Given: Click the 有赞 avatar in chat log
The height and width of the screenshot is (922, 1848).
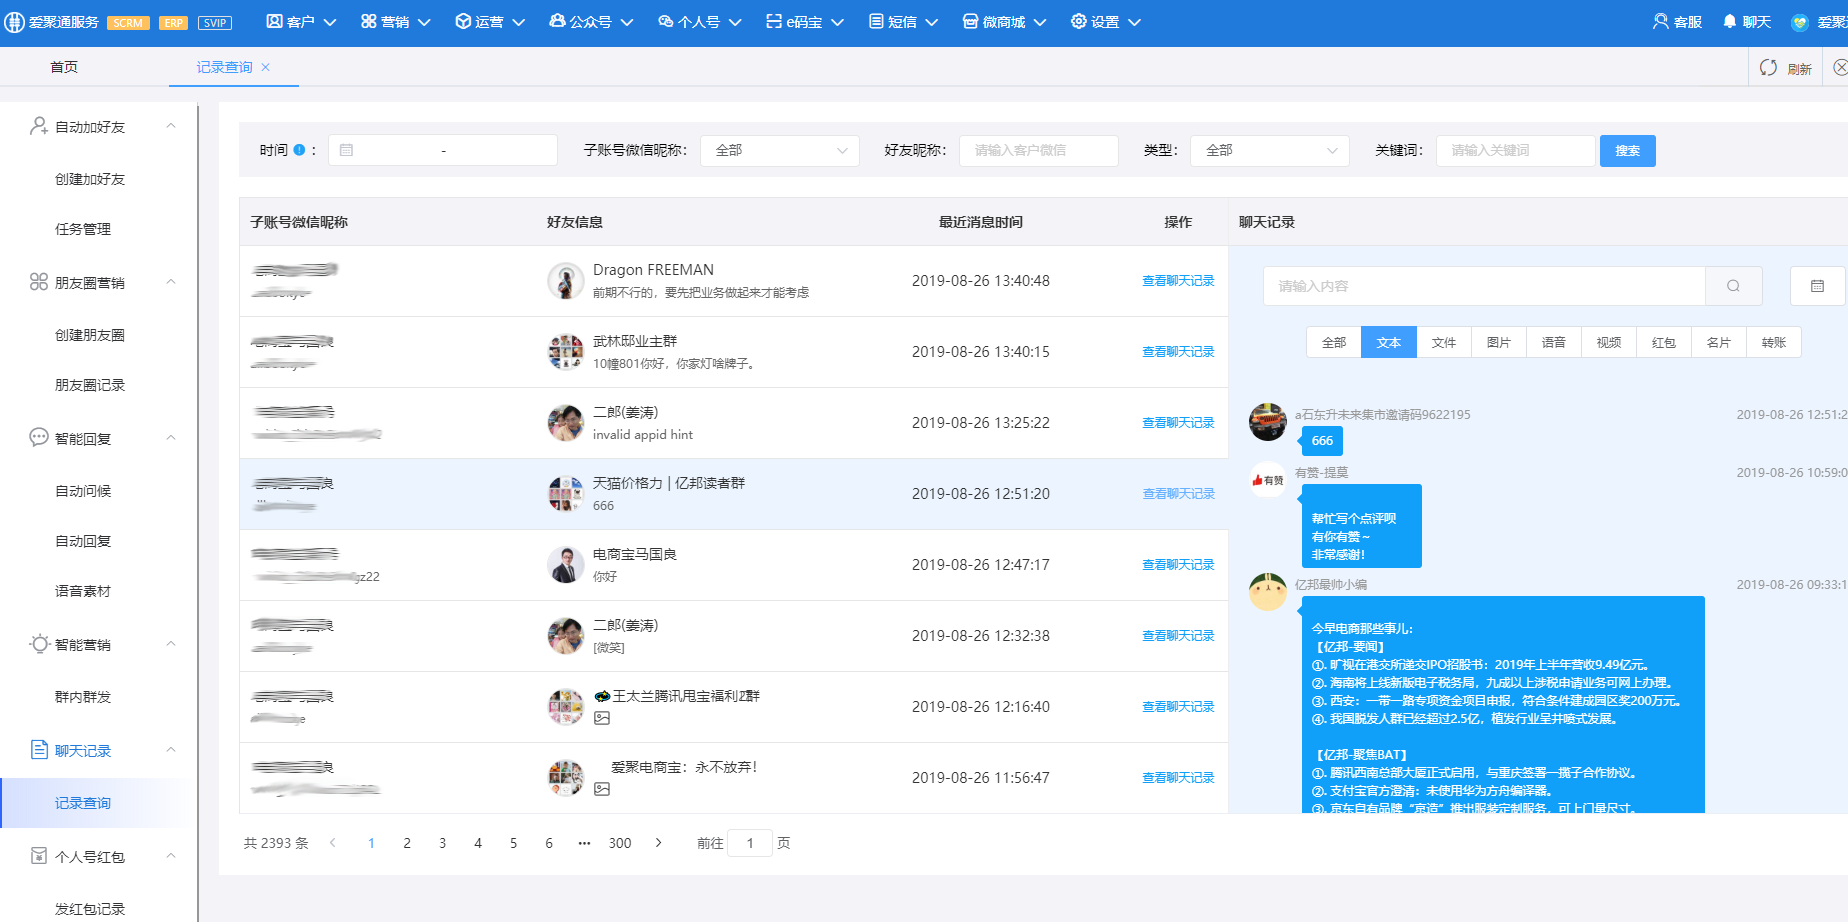Looking at the screenshot, I should click(1268, 480).
